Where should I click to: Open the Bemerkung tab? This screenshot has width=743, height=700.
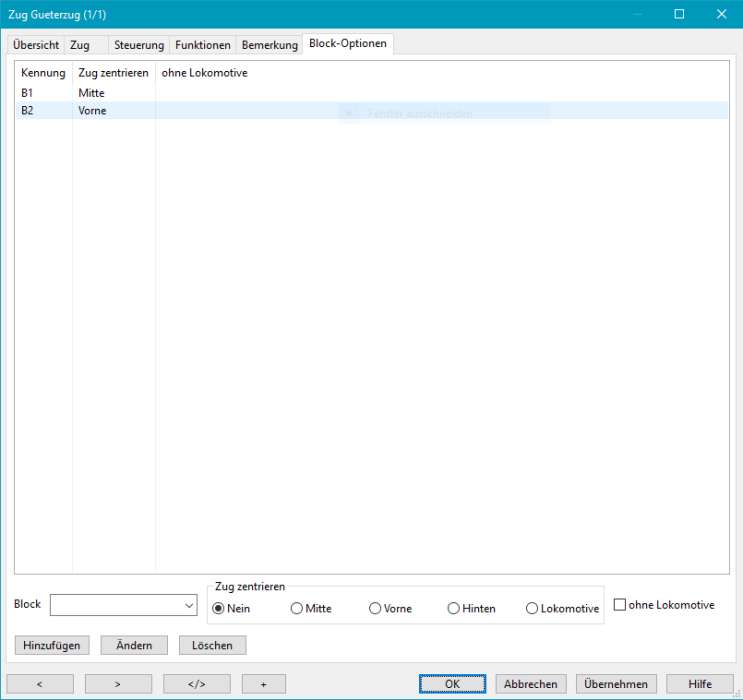click(x=270, y=45)
